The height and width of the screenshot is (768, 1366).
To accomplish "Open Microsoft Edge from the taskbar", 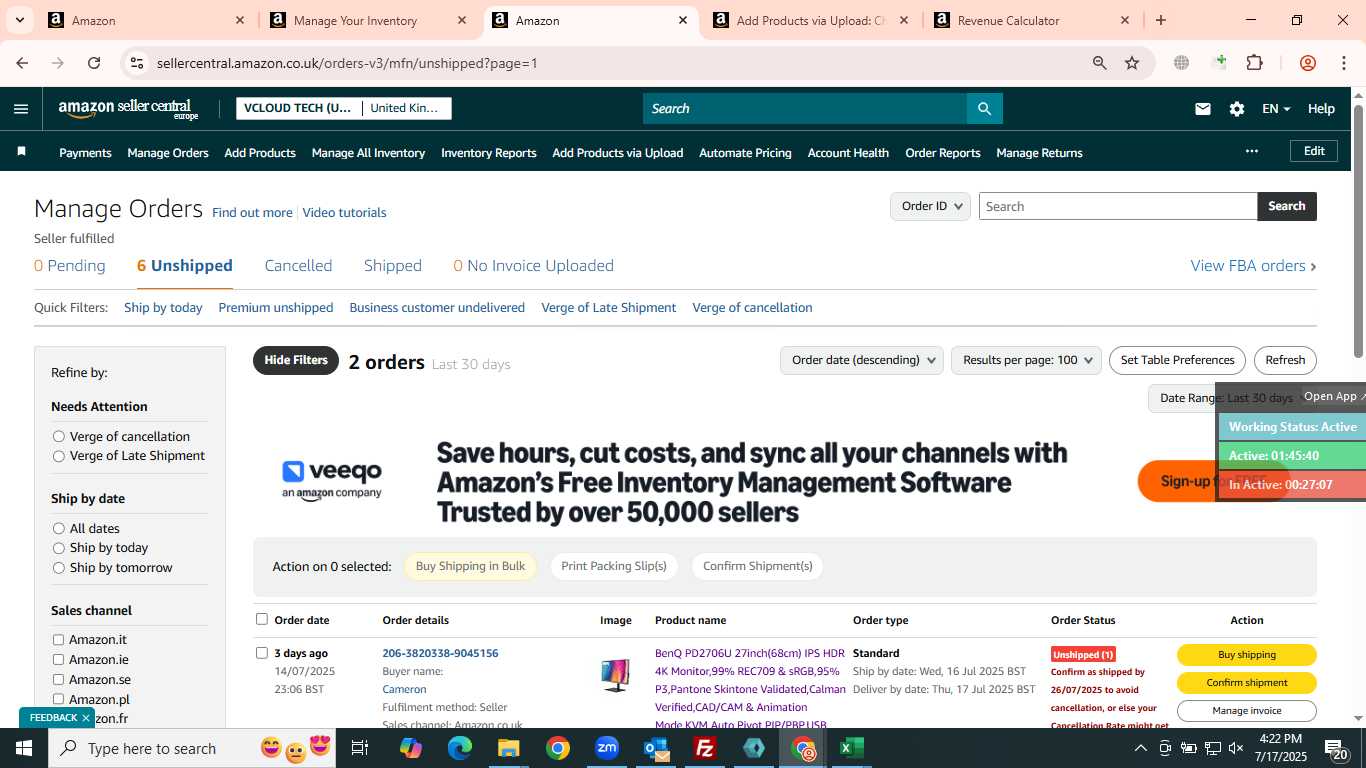I will click(460, 748).
